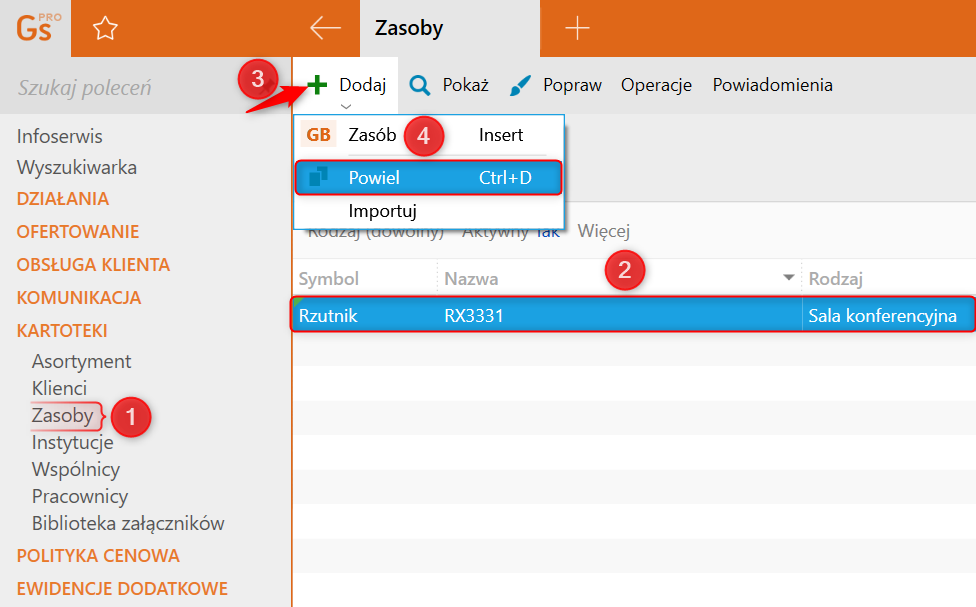Click the Powiel duplicate icon

[x=318, y=178]
